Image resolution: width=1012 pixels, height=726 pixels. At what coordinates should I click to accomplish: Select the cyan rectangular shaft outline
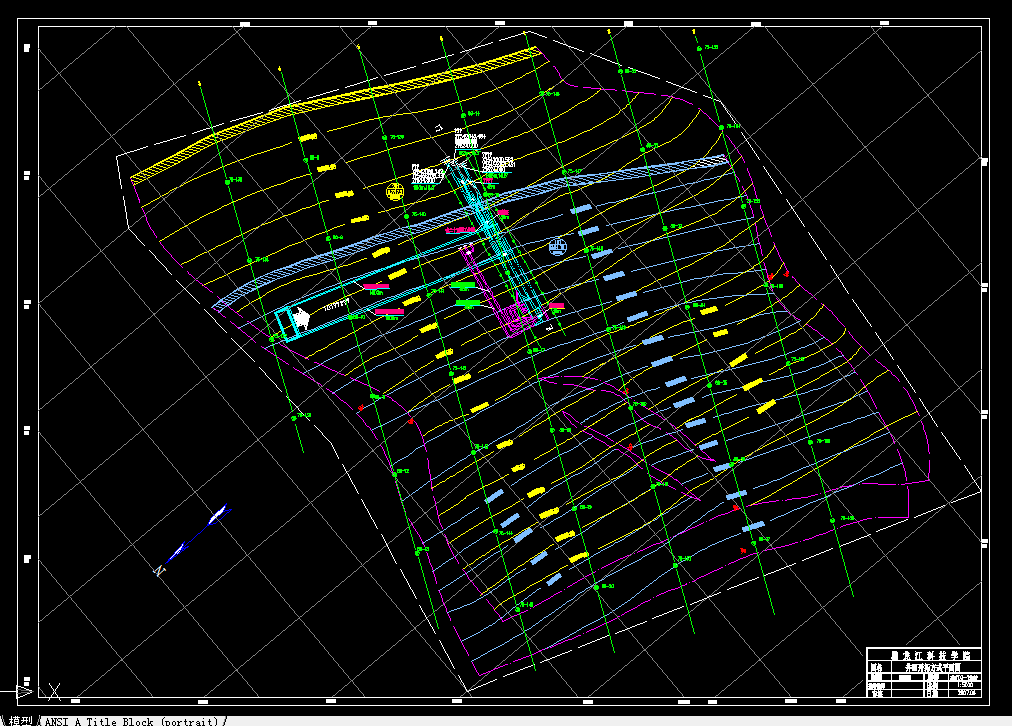(287, 325)
